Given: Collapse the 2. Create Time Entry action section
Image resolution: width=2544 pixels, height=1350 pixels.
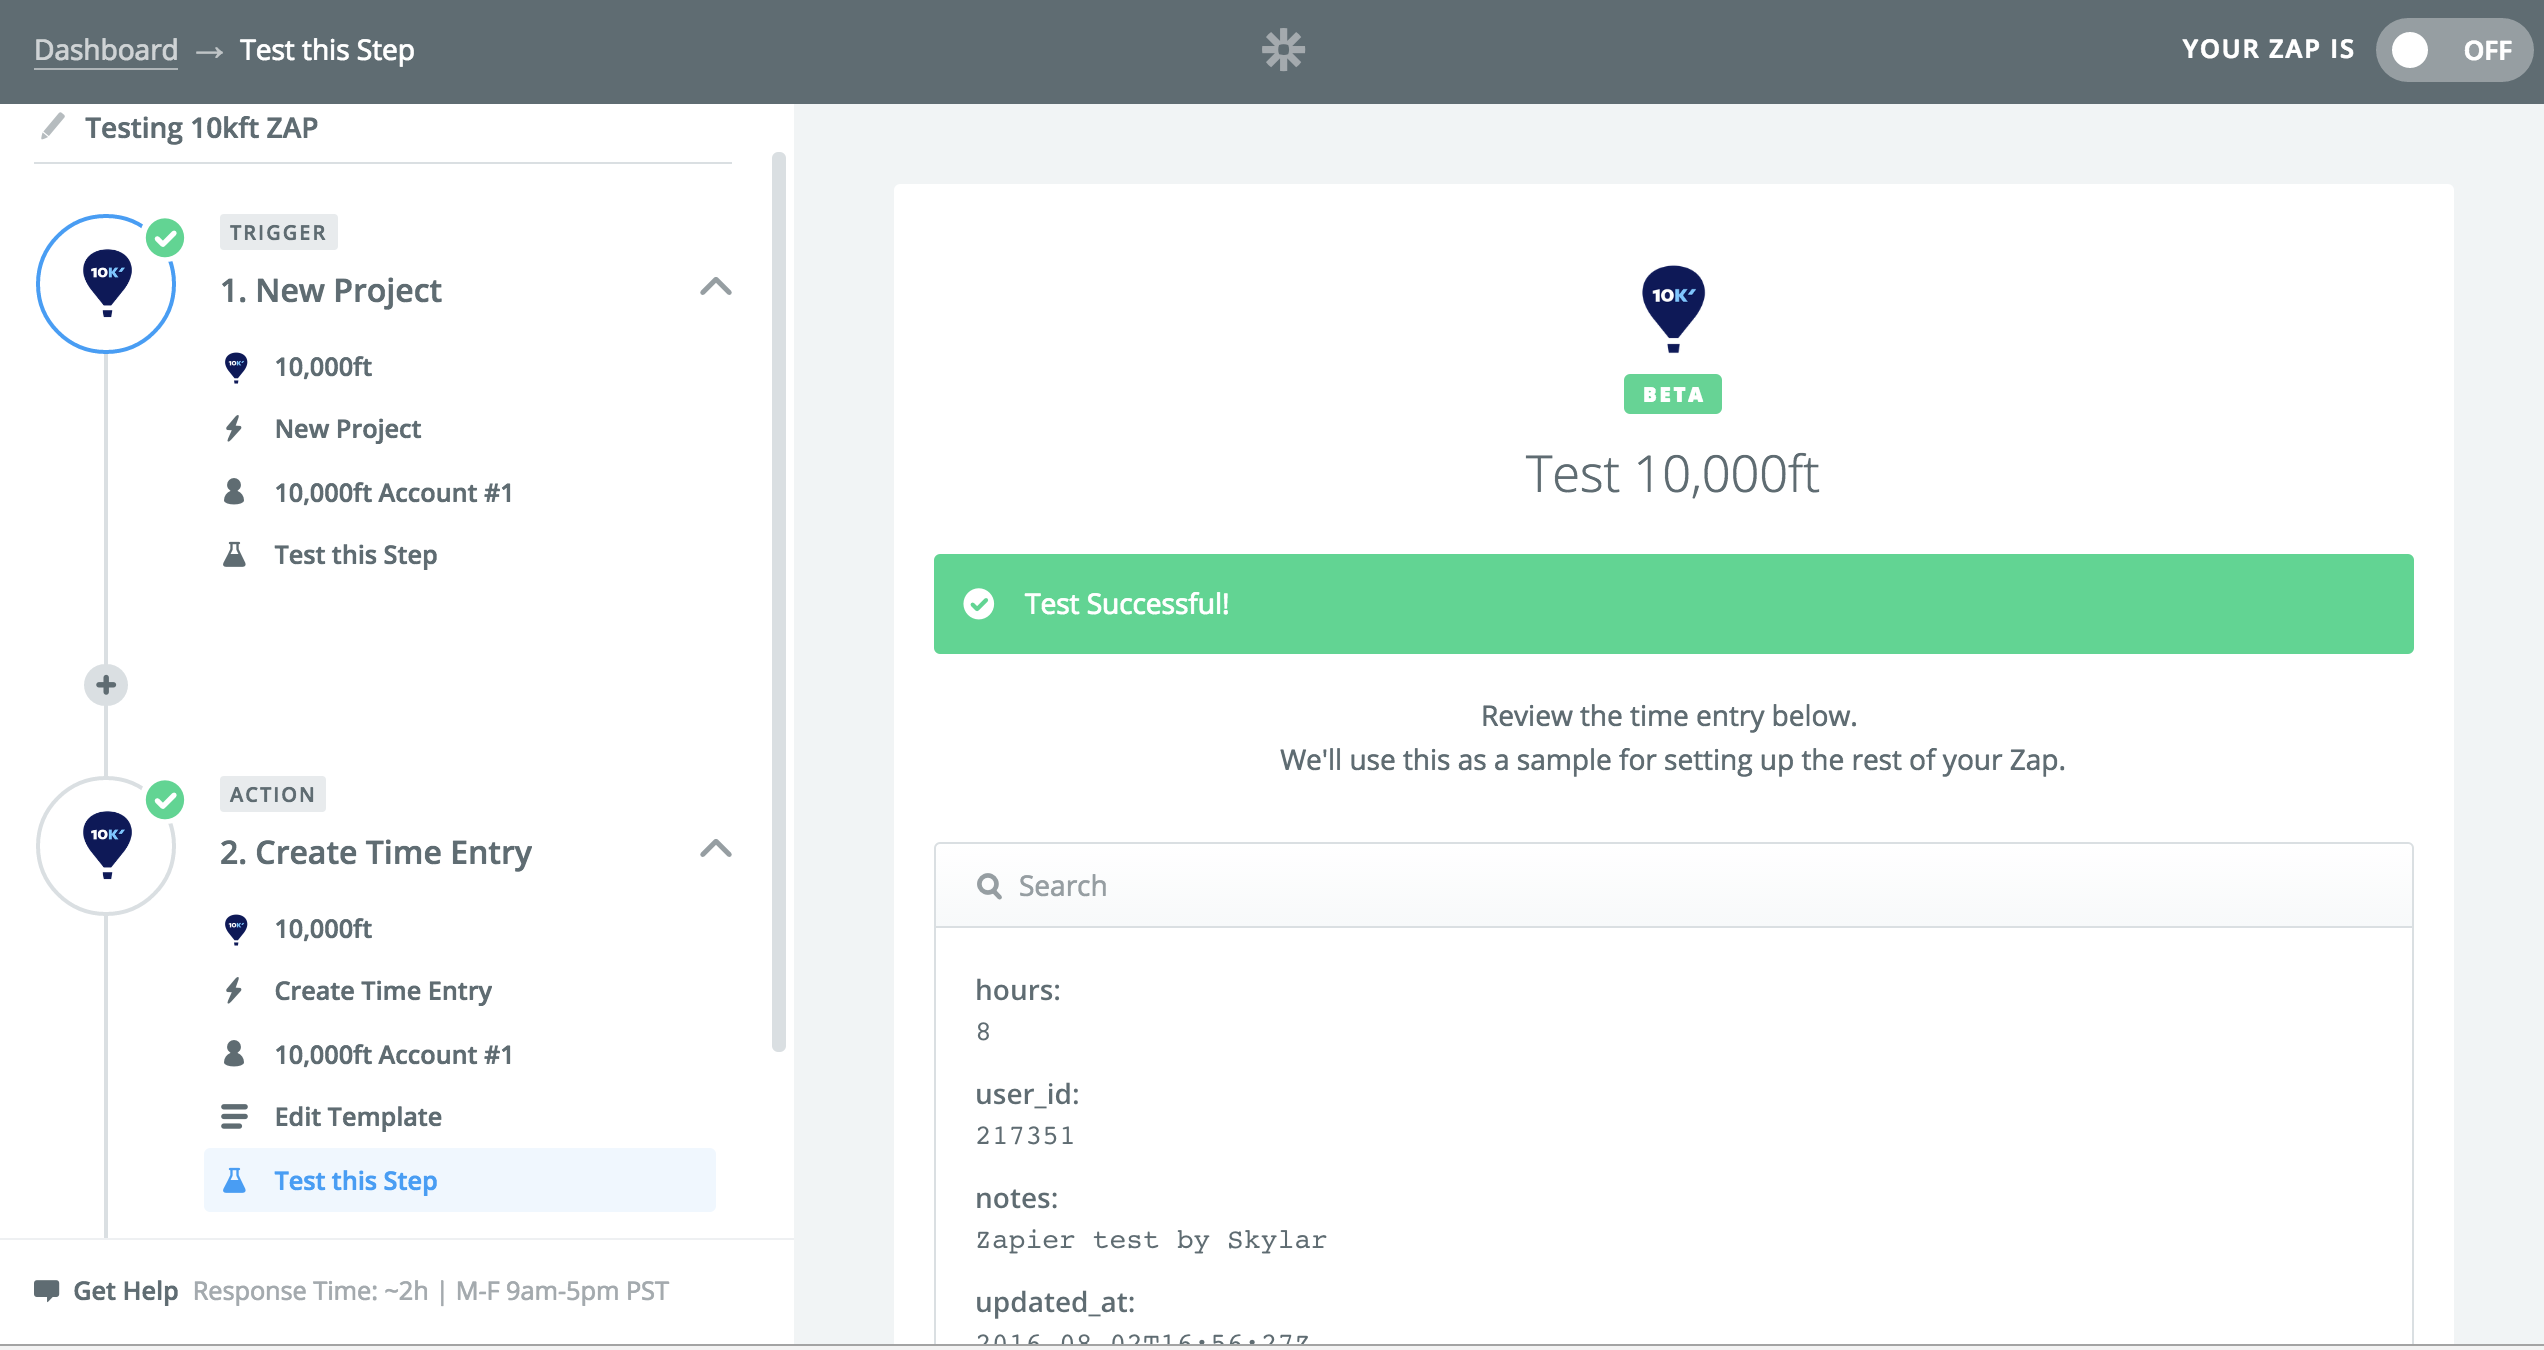Looking at the screenshot, I should coord(716,849).
